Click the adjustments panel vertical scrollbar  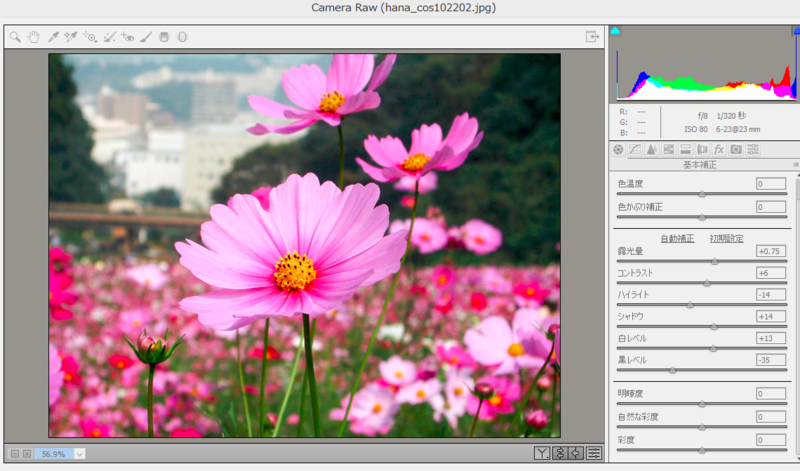coord(797,316)
